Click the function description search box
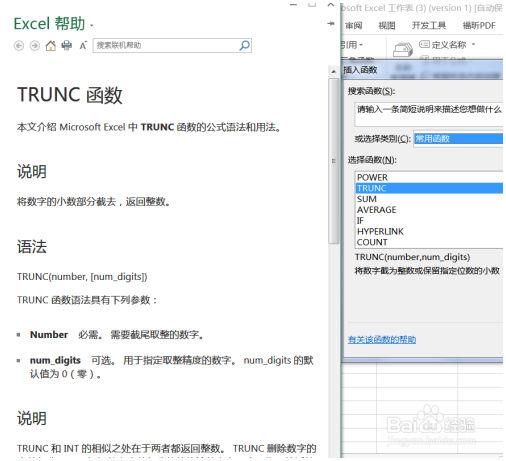Screen dimensions: 506x461 [x=429, y=114]
